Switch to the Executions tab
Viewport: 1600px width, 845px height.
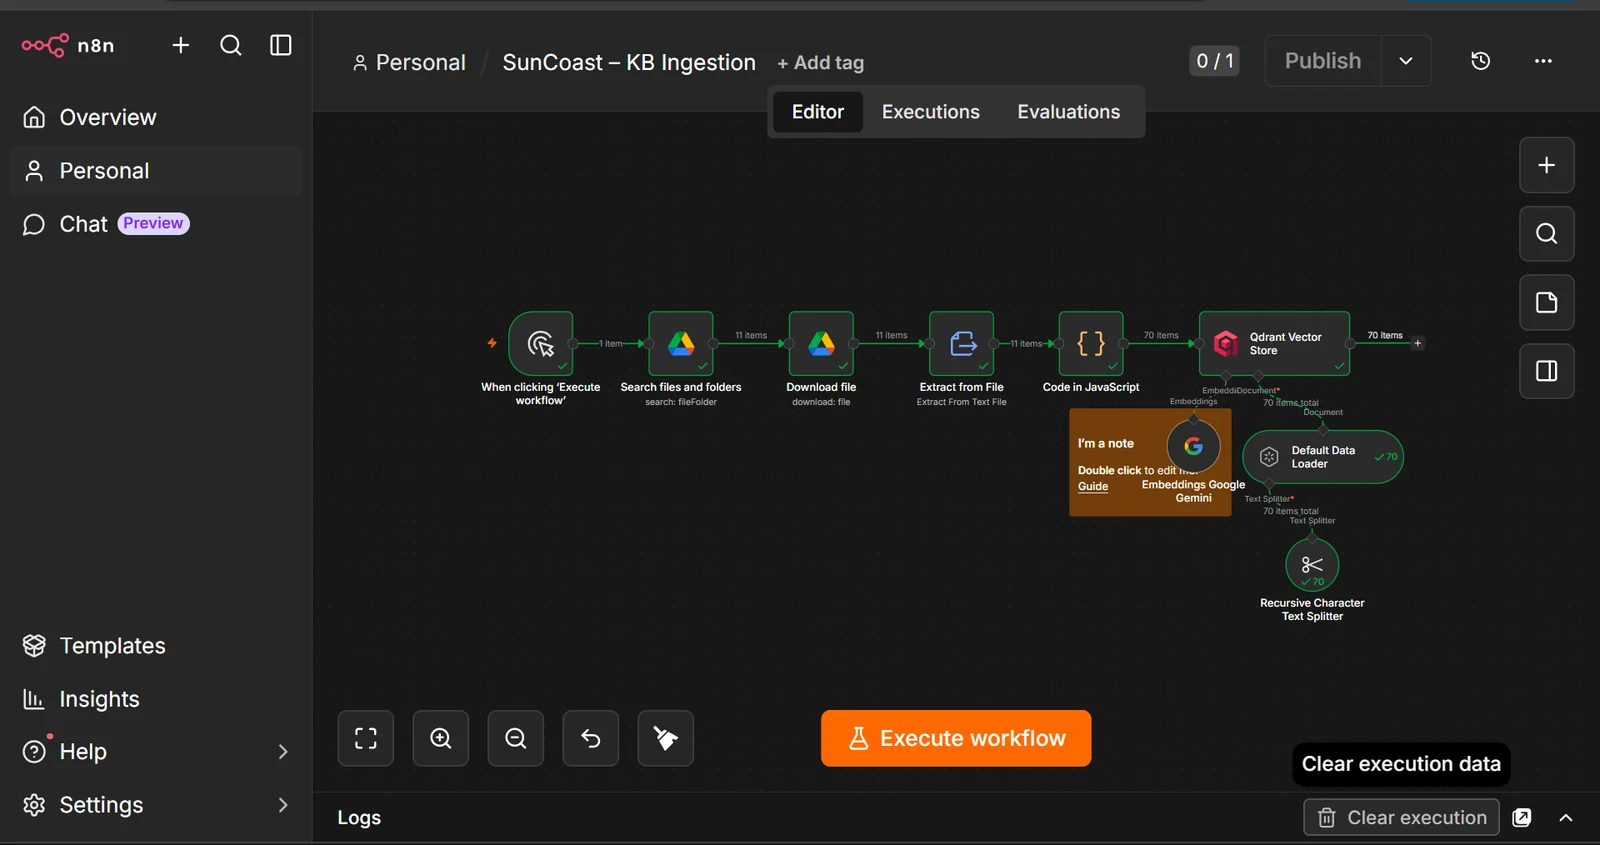(x=931, y=112)
